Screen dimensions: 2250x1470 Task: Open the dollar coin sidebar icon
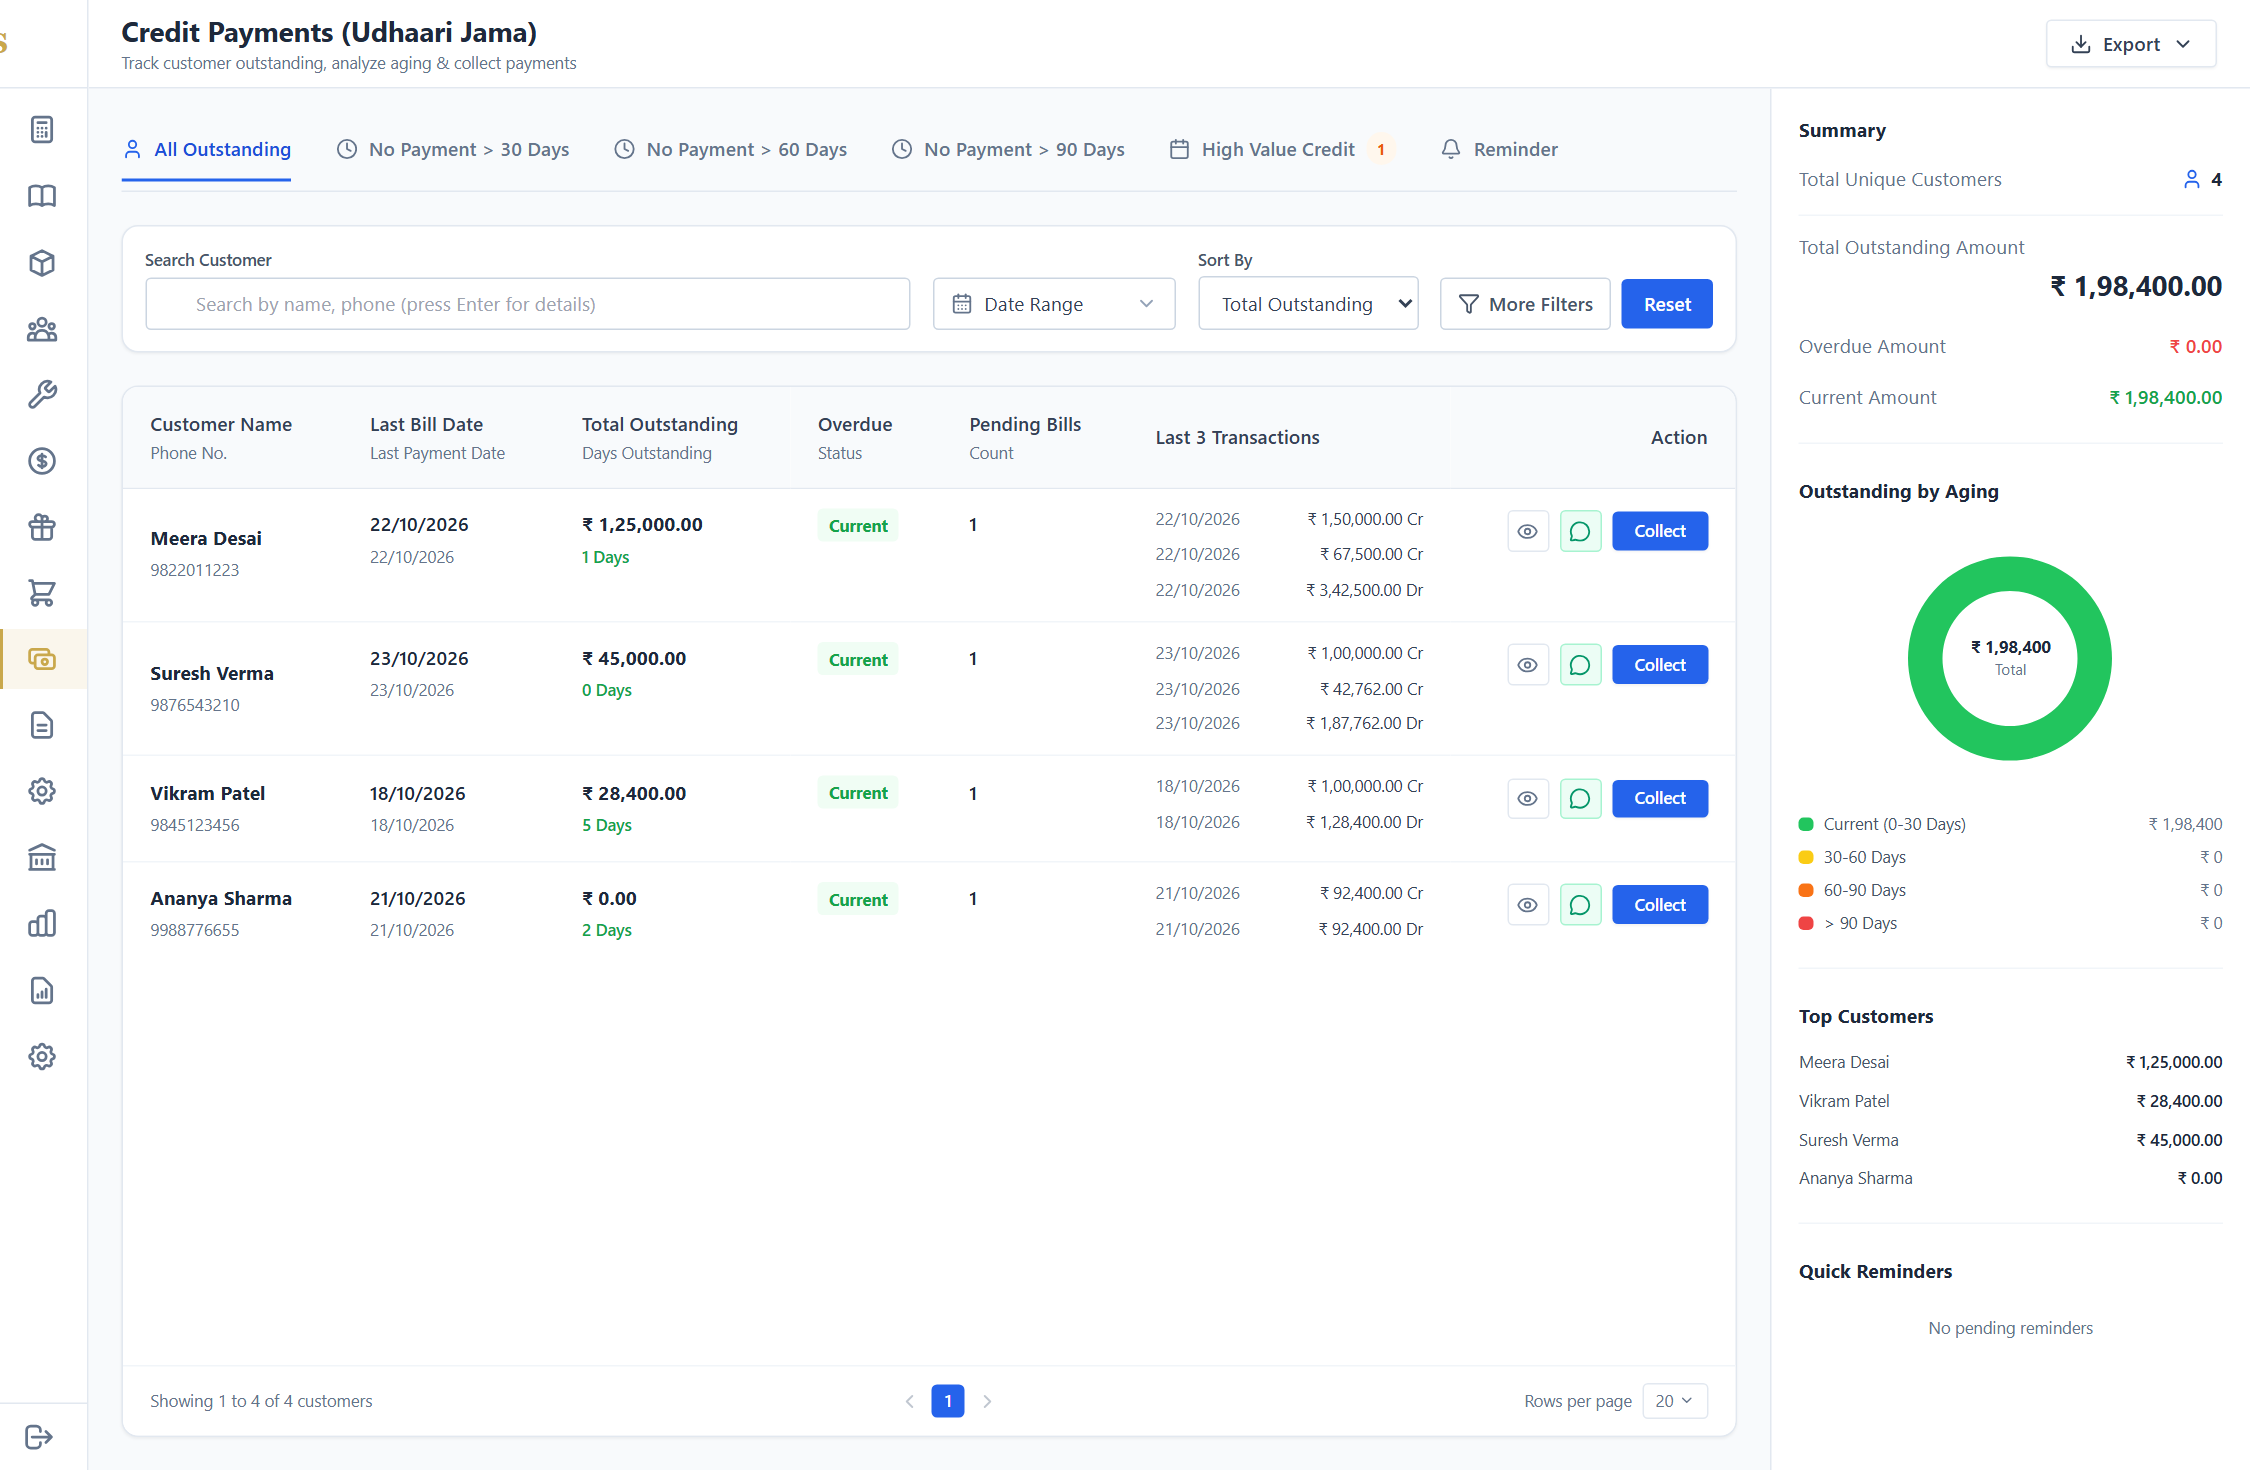(42, 461)
